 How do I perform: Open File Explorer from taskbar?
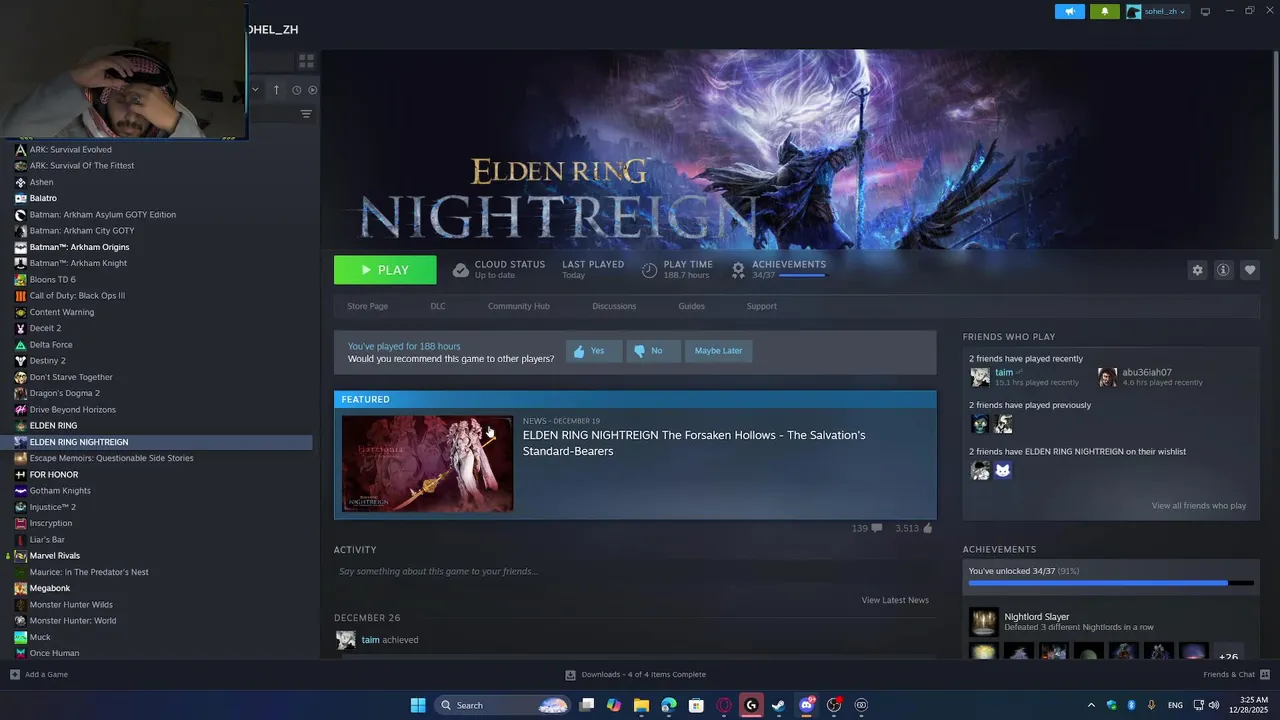pos(641,705)
